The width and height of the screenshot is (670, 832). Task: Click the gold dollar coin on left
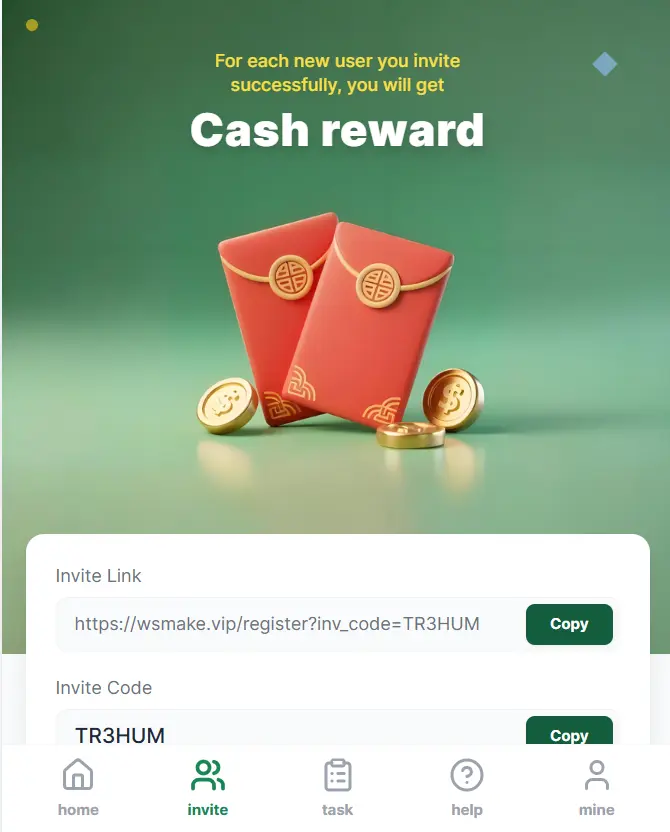pos(227,405)
